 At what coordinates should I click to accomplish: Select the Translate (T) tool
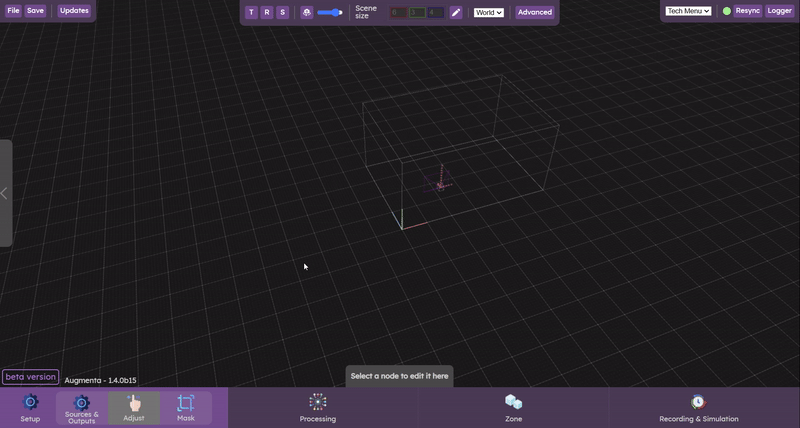[251, 12]
